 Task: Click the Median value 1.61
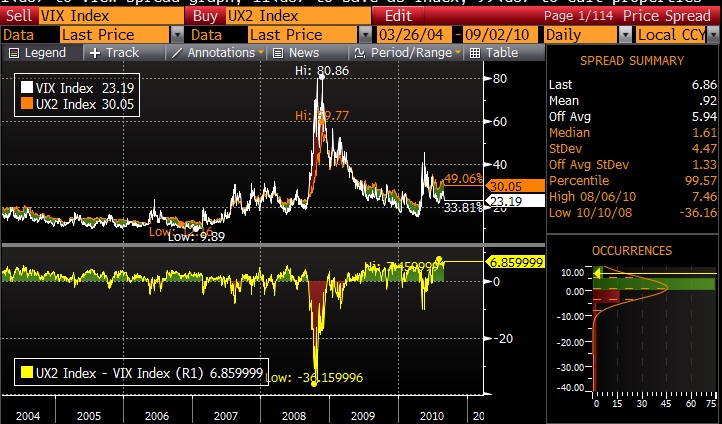pos(704,133)
